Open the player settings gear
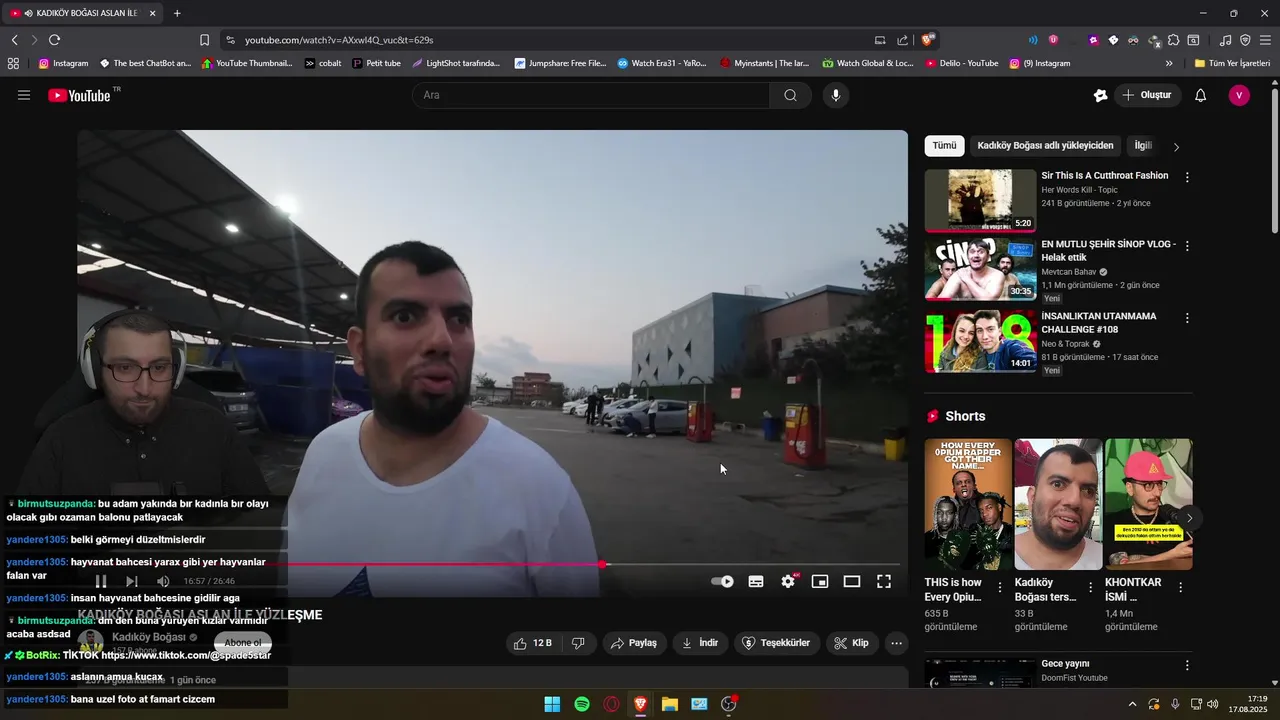 point(788,581)
